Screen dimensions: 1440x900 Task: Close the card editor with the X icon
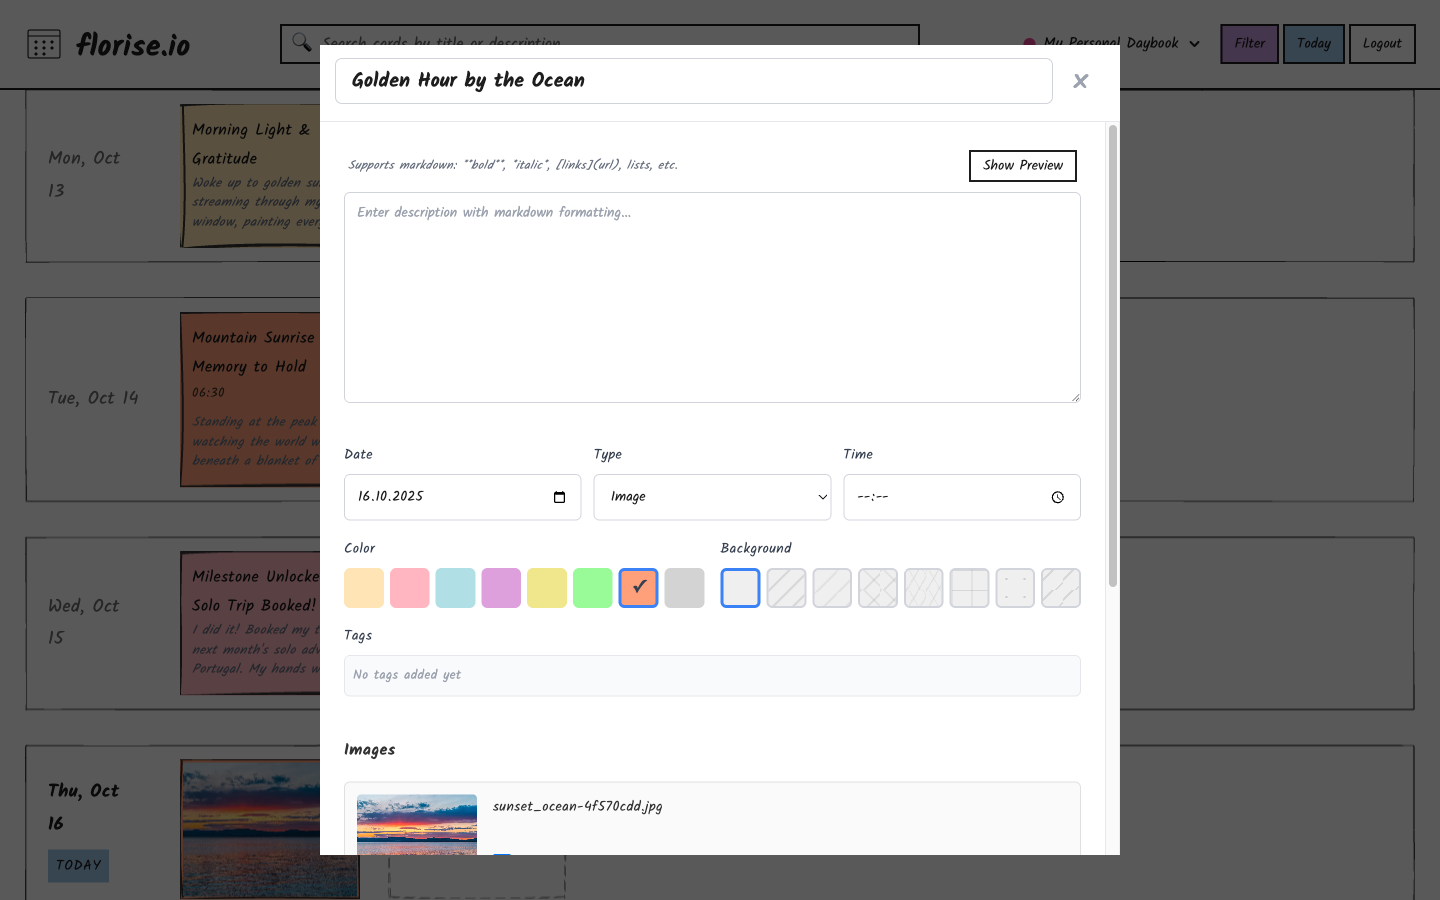(x=1080, y=82)
